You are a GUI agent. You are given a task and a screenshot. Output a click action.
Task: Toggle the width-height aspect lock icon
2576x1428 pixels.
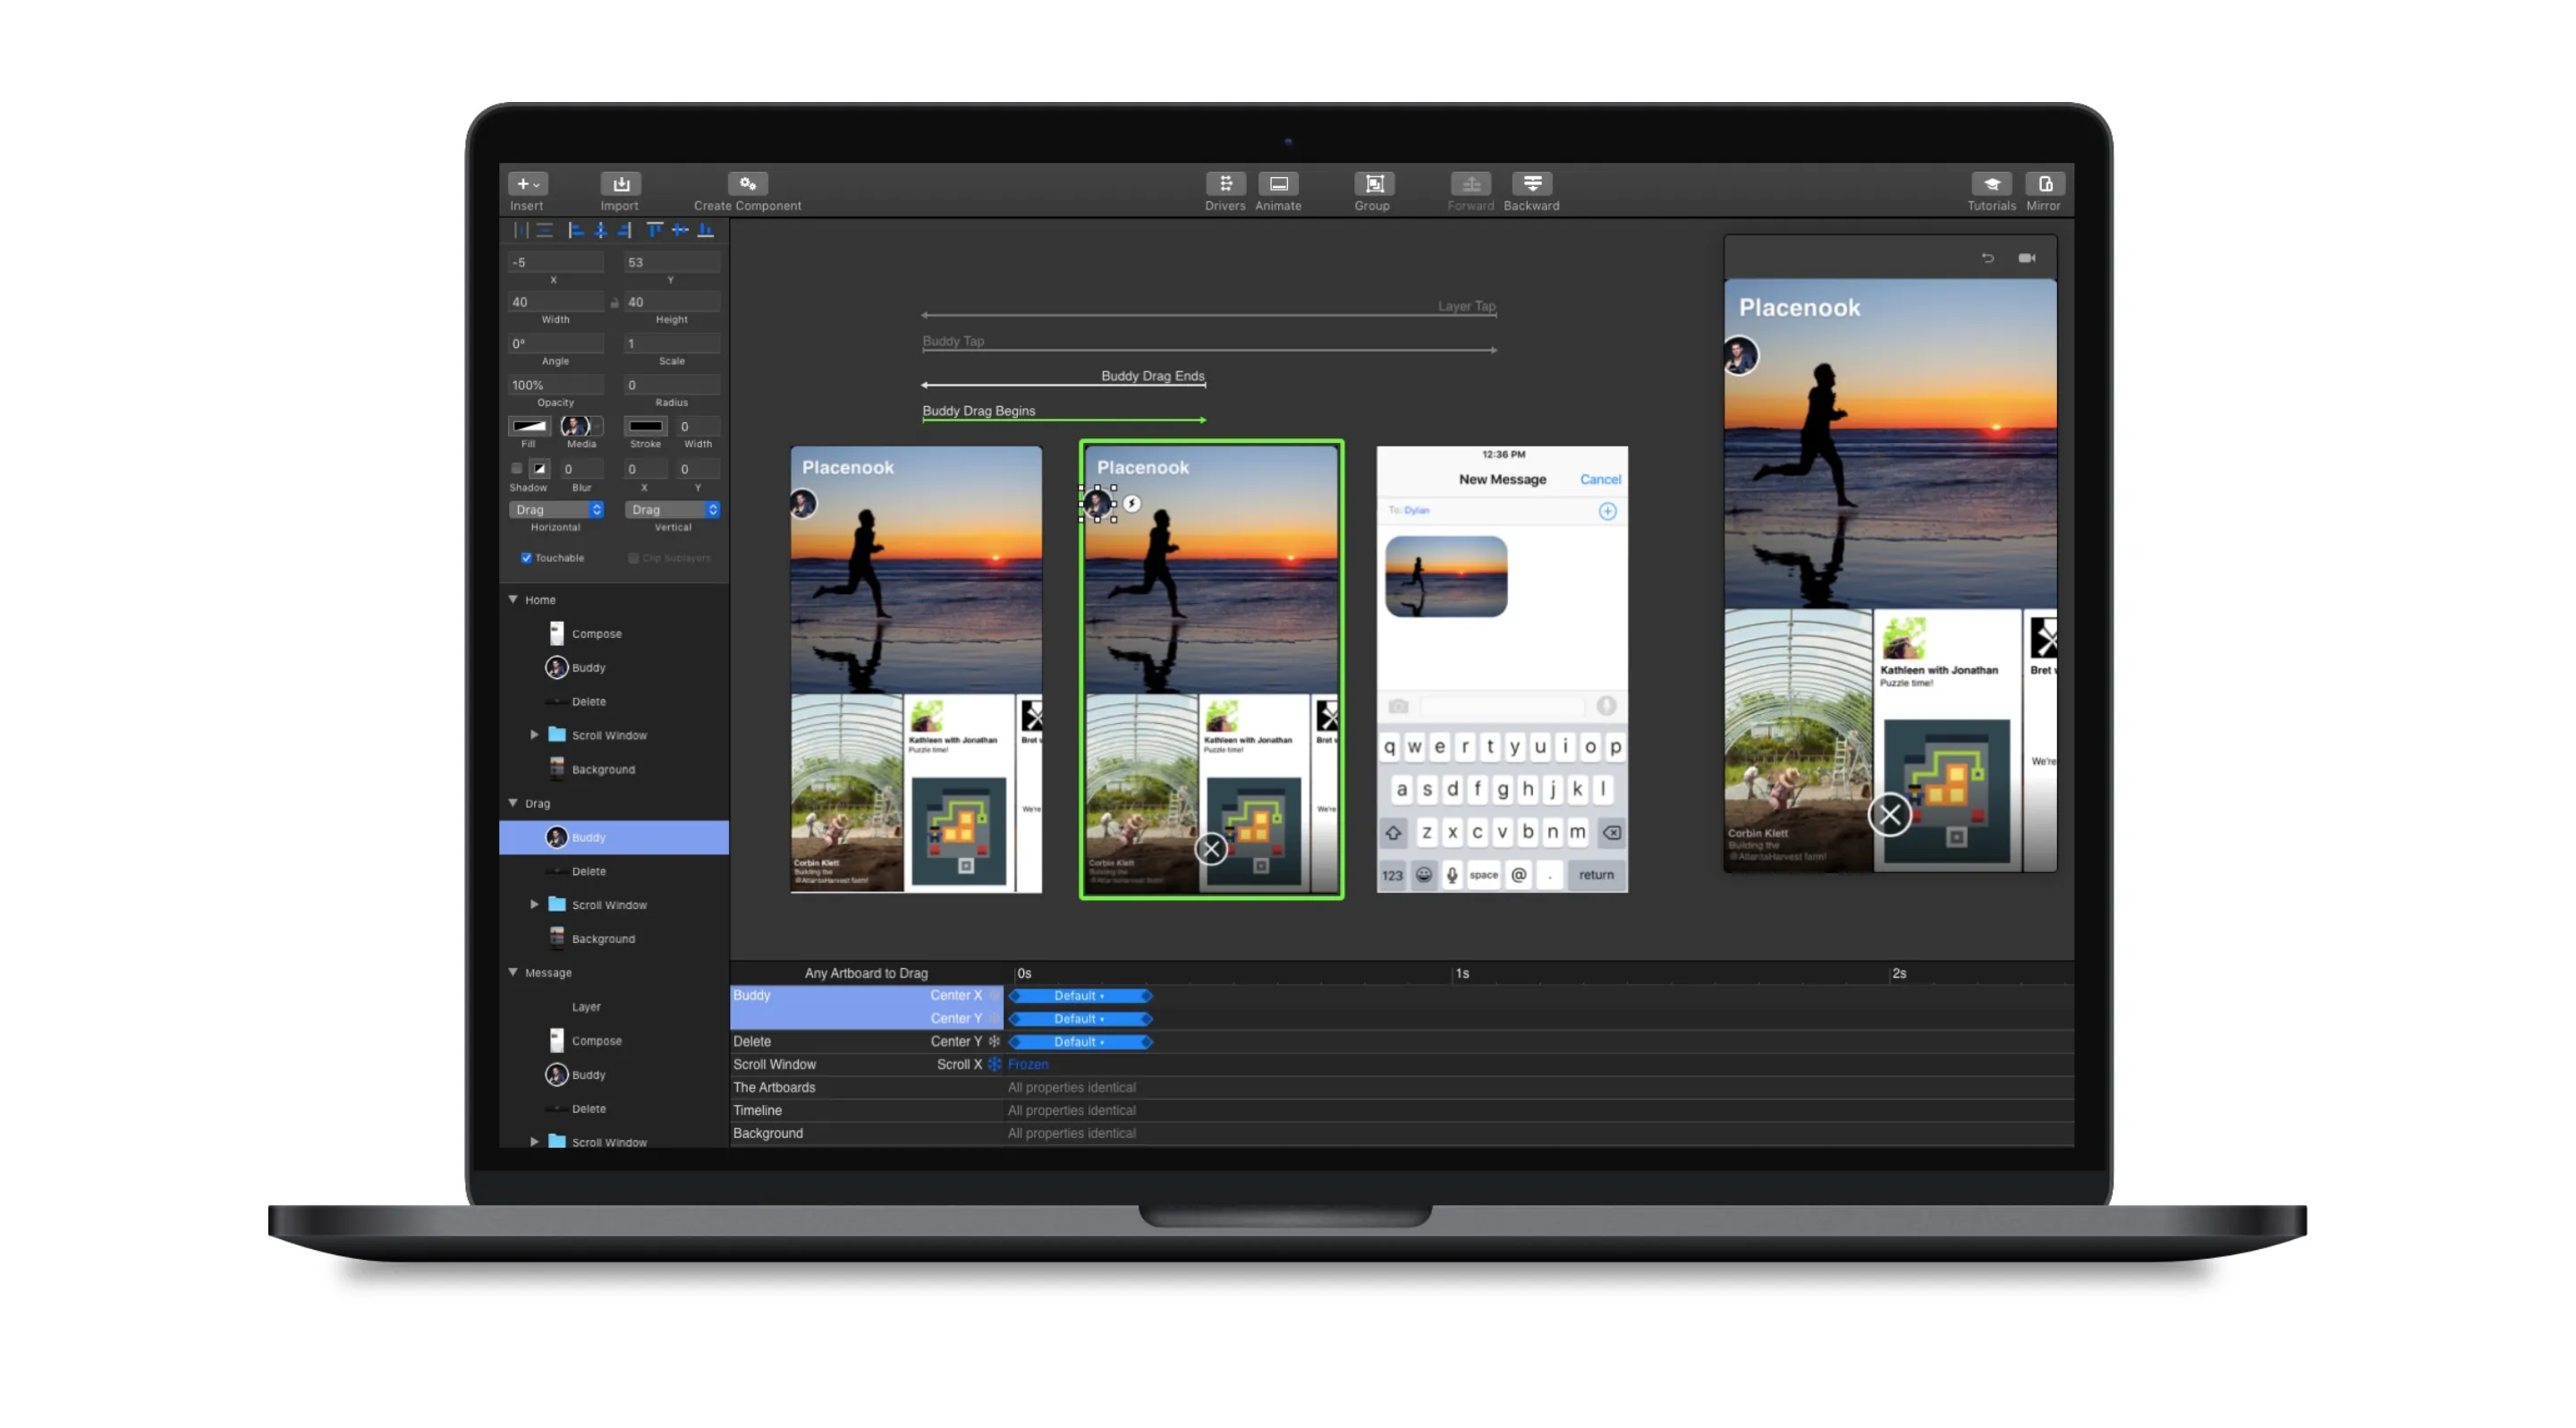pyautogui.click(x=614, y=303)
